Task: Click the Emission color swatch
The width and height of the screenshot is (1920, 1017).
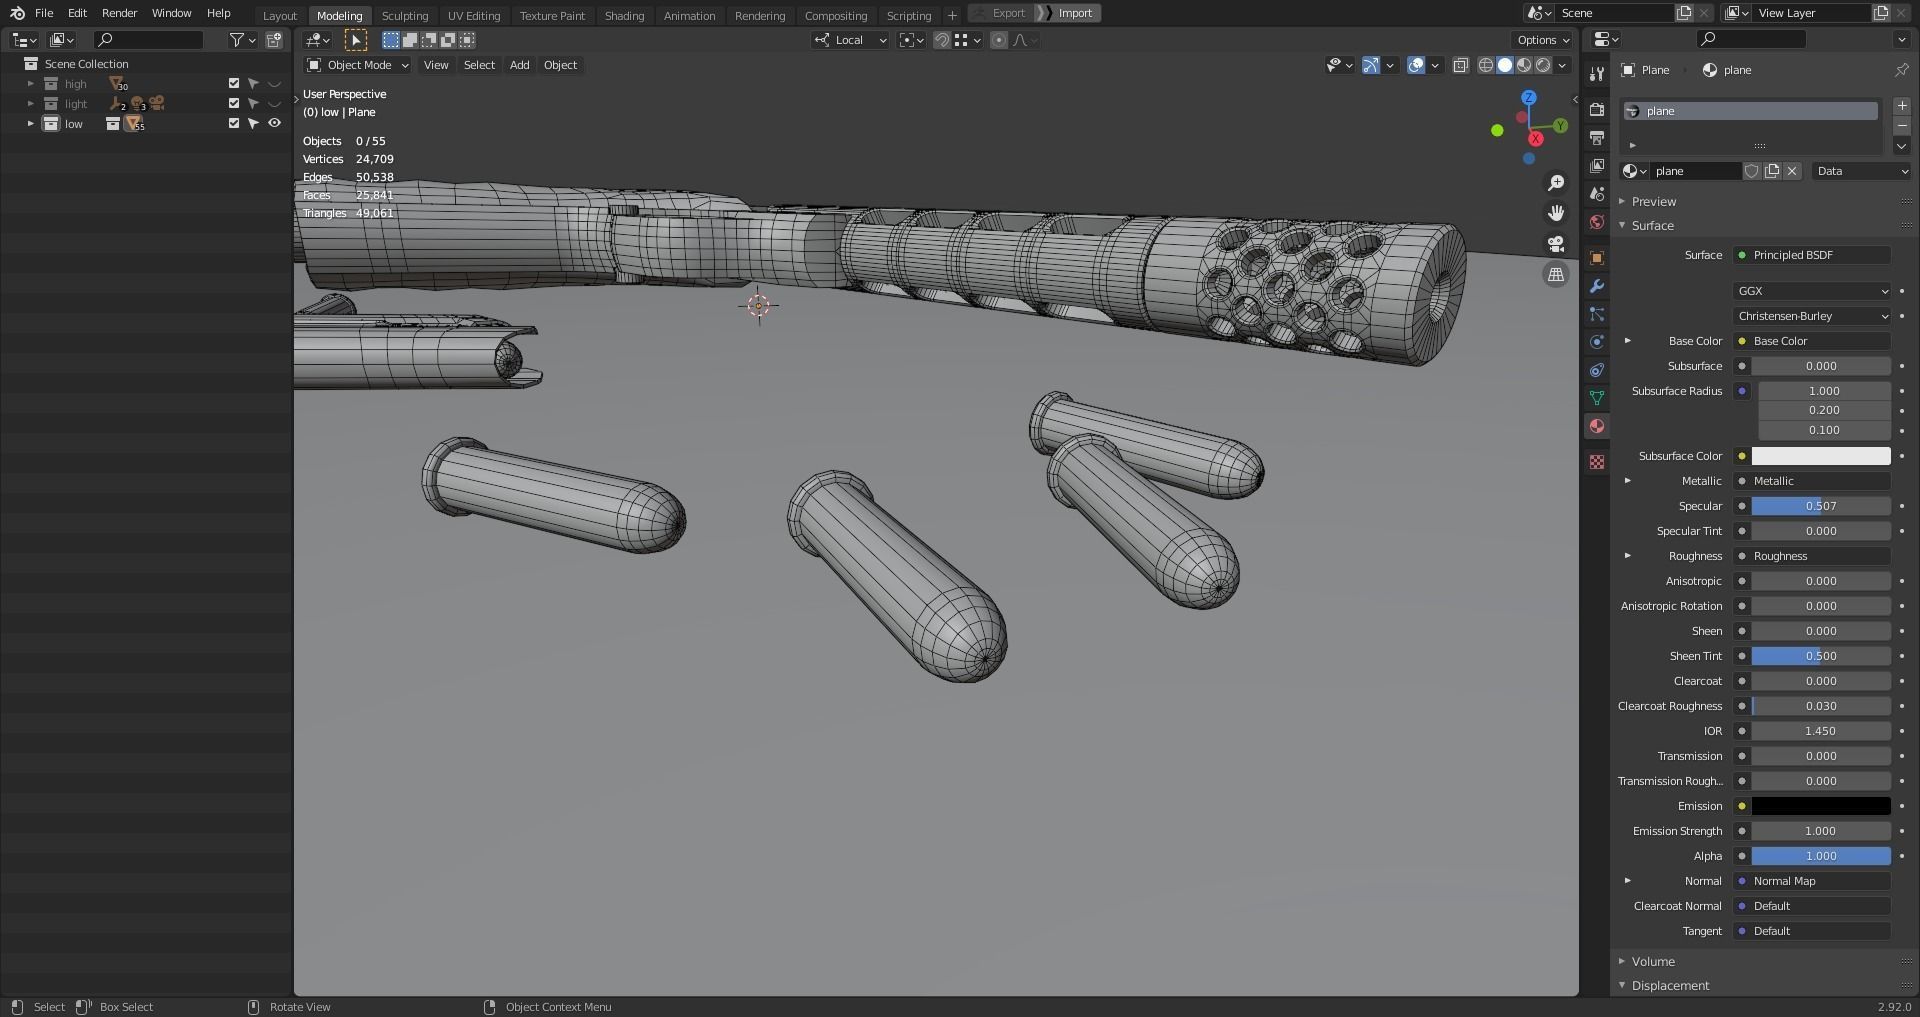Action: (1821, 806)
